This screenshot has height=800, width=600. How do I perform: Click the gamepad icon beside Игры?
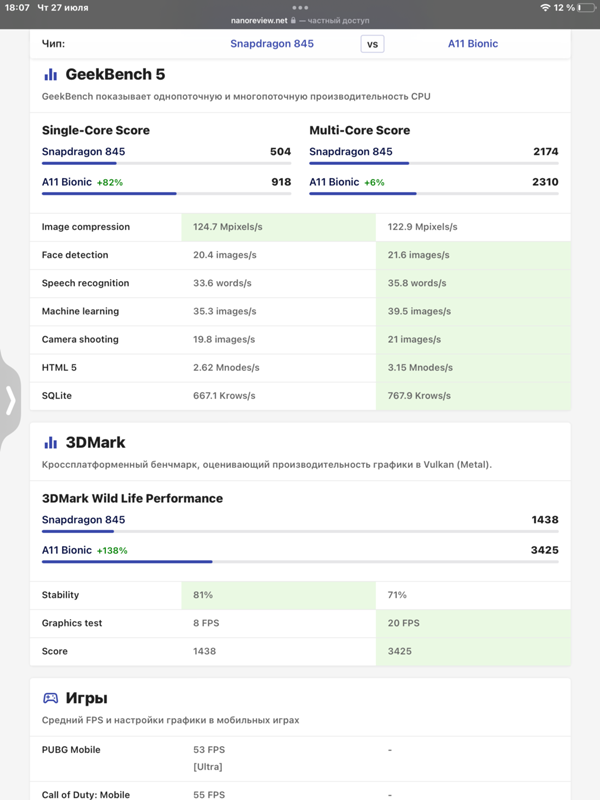tap(51, 698)
